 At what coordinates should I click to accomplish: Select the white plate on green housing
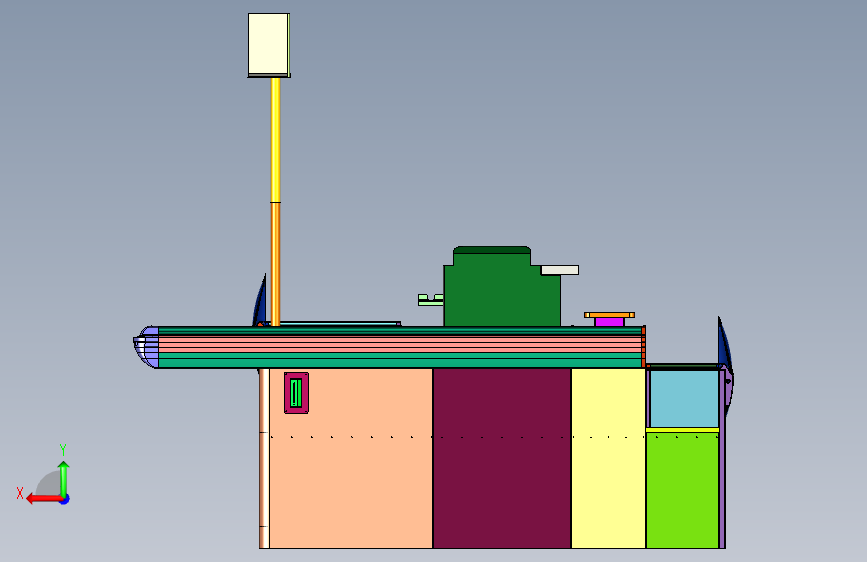[560, 270]
